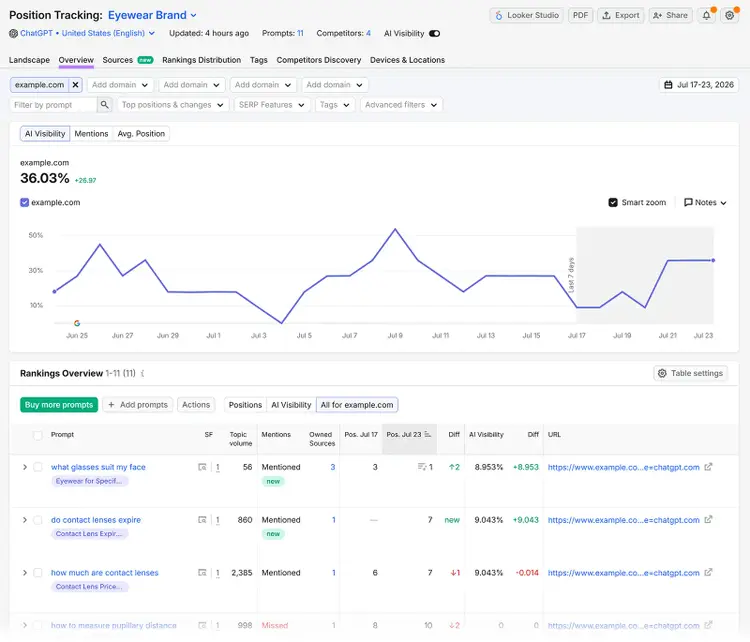
Task: Click SERP feature icon in 'what glasses' row
Action: (x=202, y=467)
